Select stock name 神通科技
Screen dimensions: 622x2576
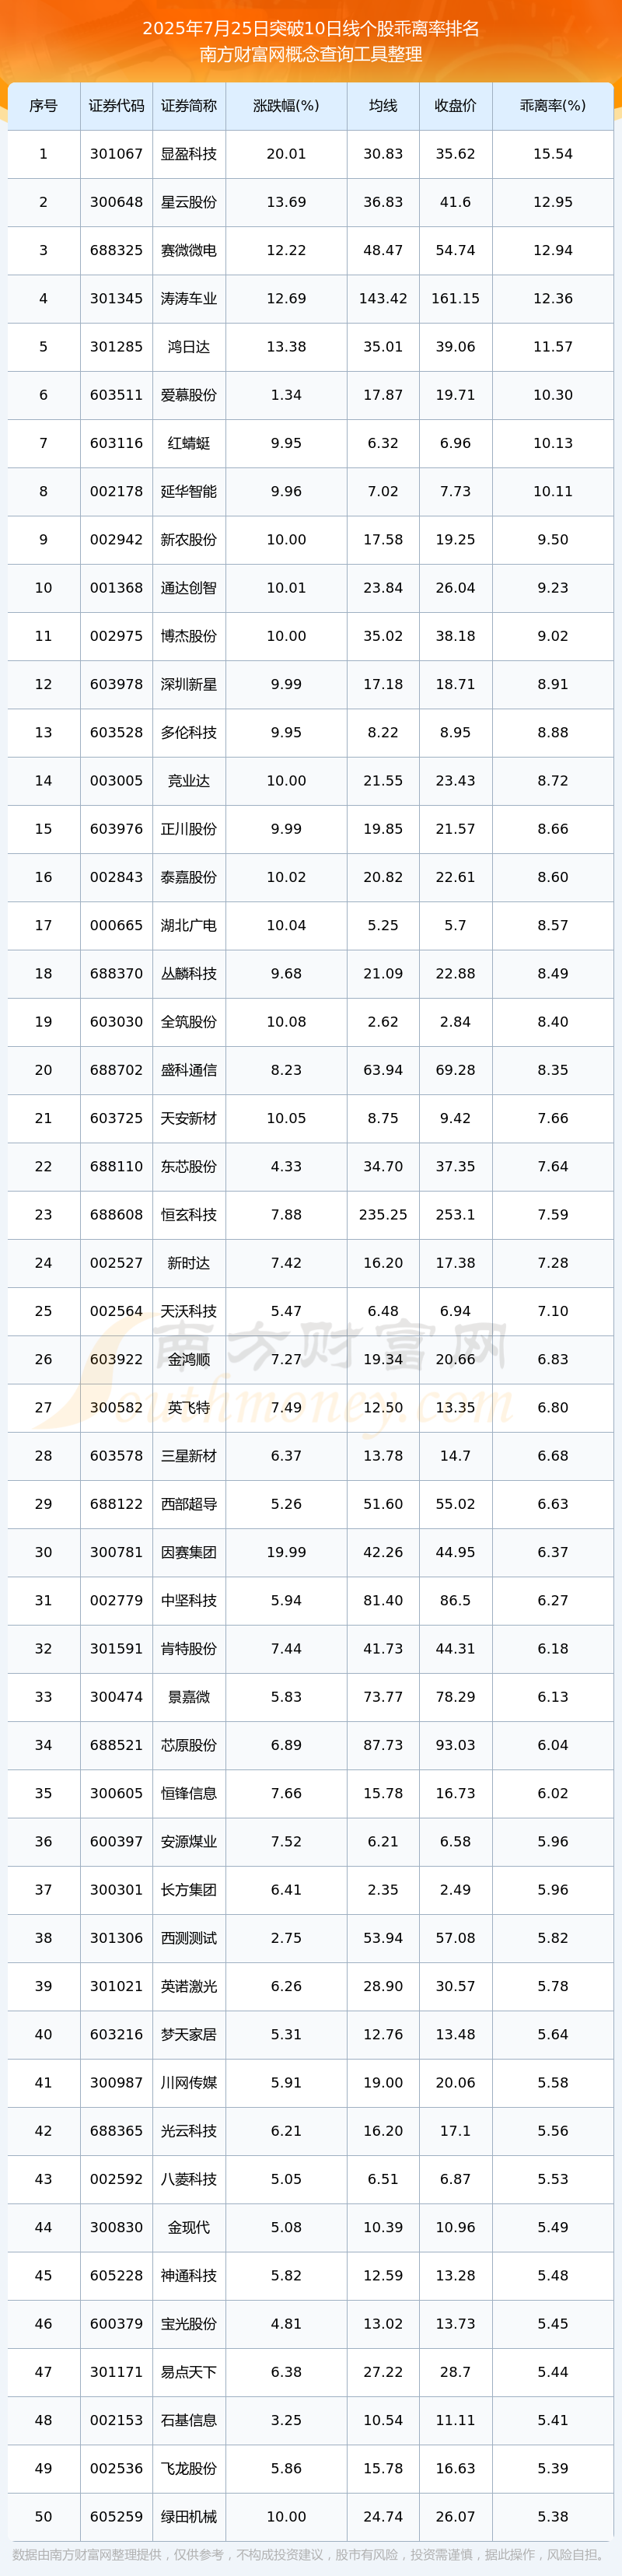click(x=189, y=2275)
